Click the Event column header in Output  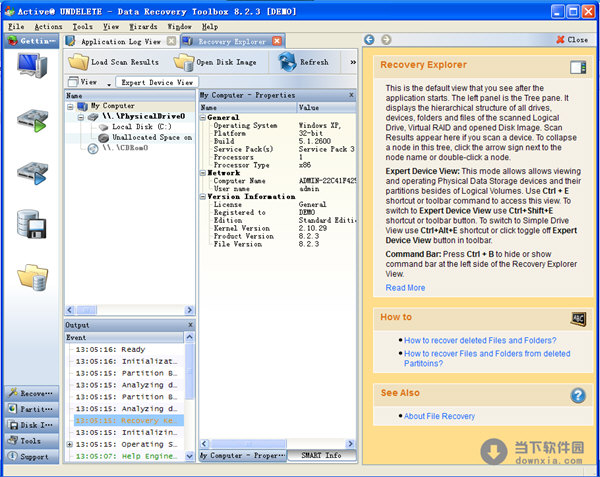(124, 337)
